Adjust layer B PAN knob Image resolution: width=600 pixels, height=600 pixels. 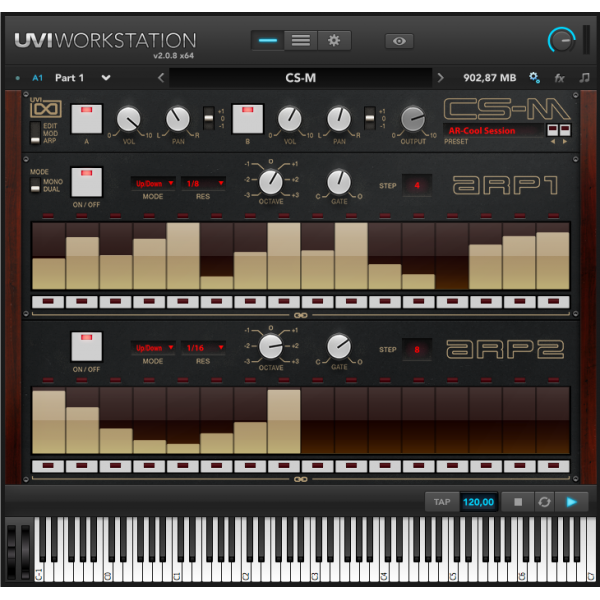339,119
